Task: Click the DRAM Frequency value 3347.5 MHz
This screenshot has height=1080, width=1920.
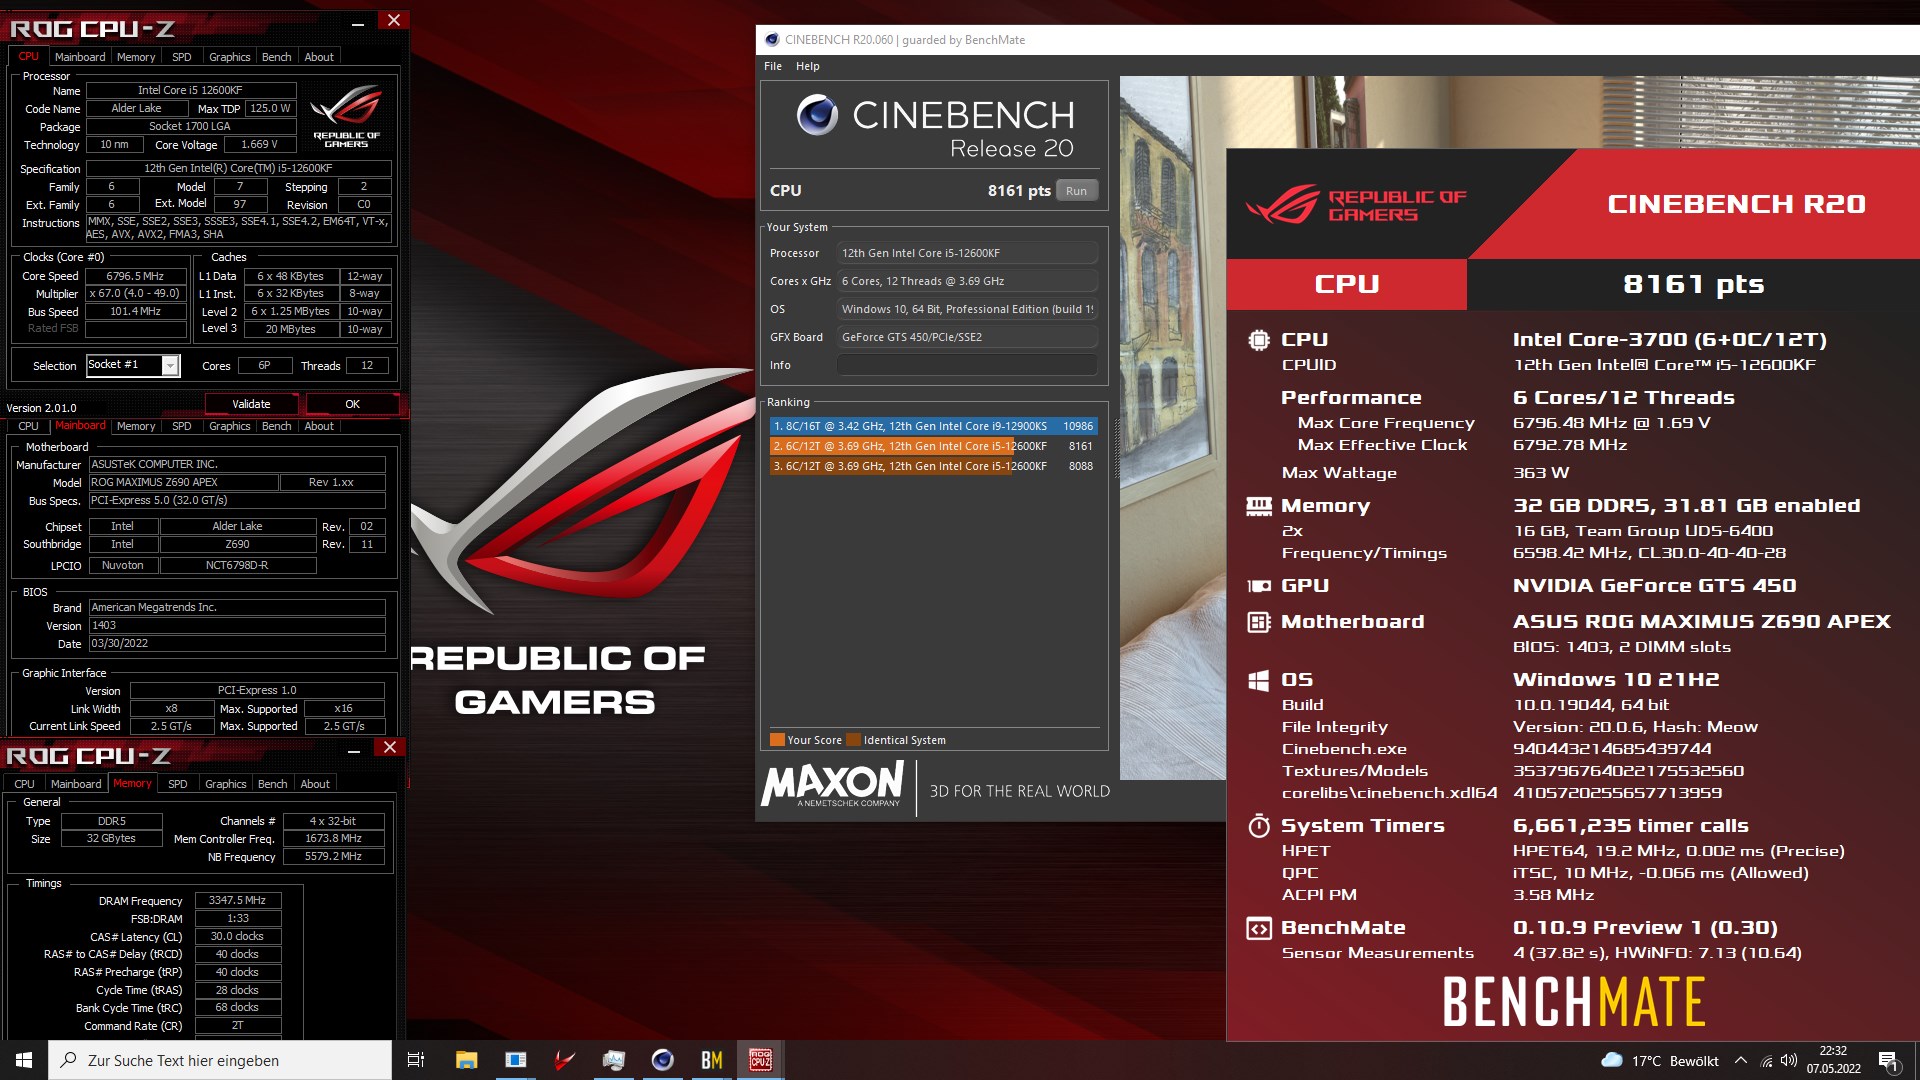Action: [x=238, y=900]
